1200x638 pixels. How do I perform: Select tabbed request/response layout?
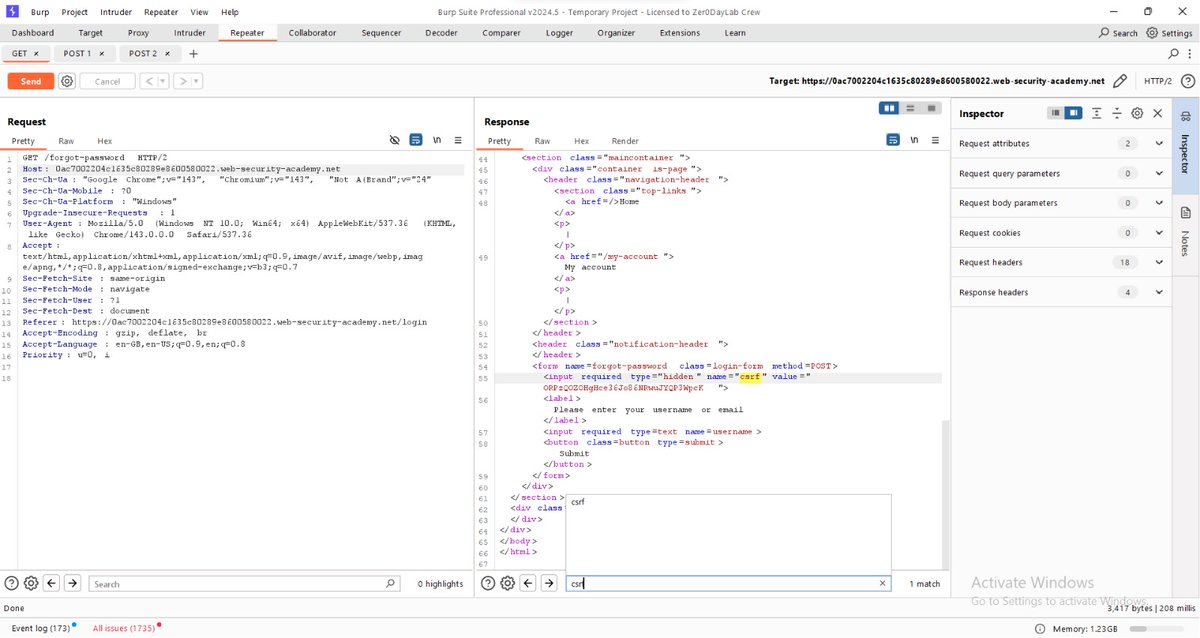[x=931, y=108]
